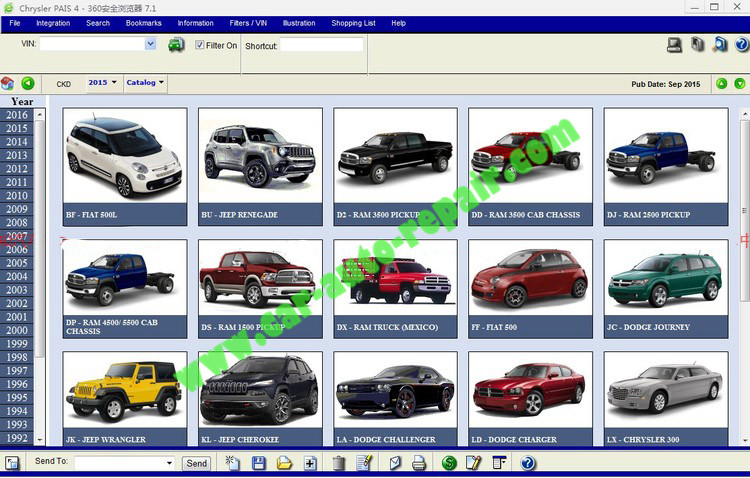Open the Send To dropdown arrow
750x478 pixels.
click(169, 463)
